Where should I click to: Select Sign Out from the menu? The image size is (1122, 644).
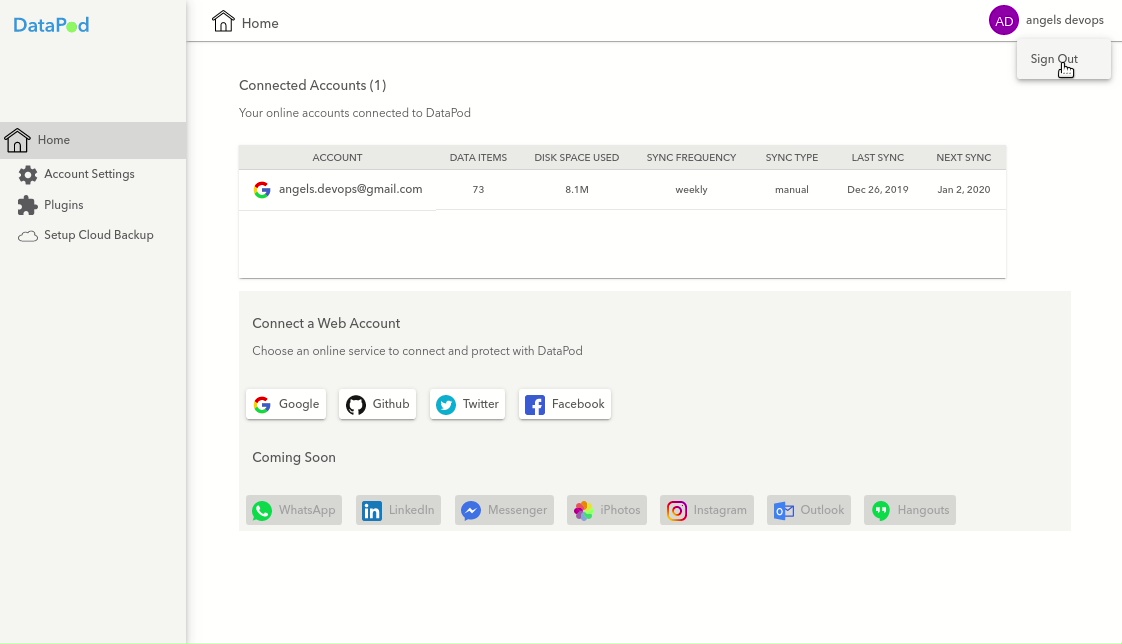[x=1054, y=59]
